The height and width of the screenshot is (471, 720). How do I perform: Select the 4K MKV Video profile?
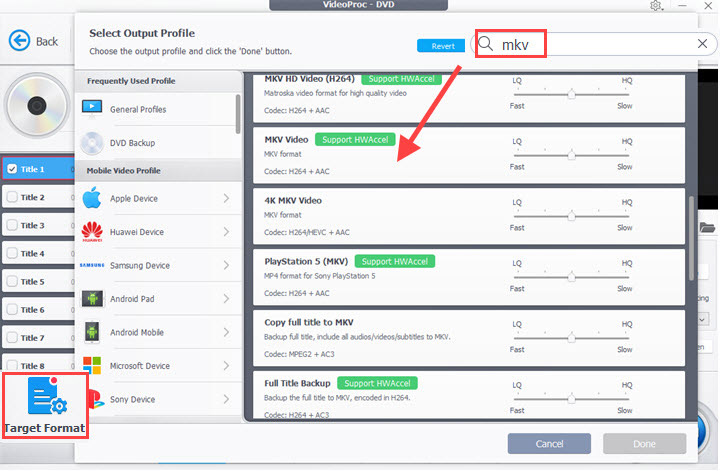[469, 216]
